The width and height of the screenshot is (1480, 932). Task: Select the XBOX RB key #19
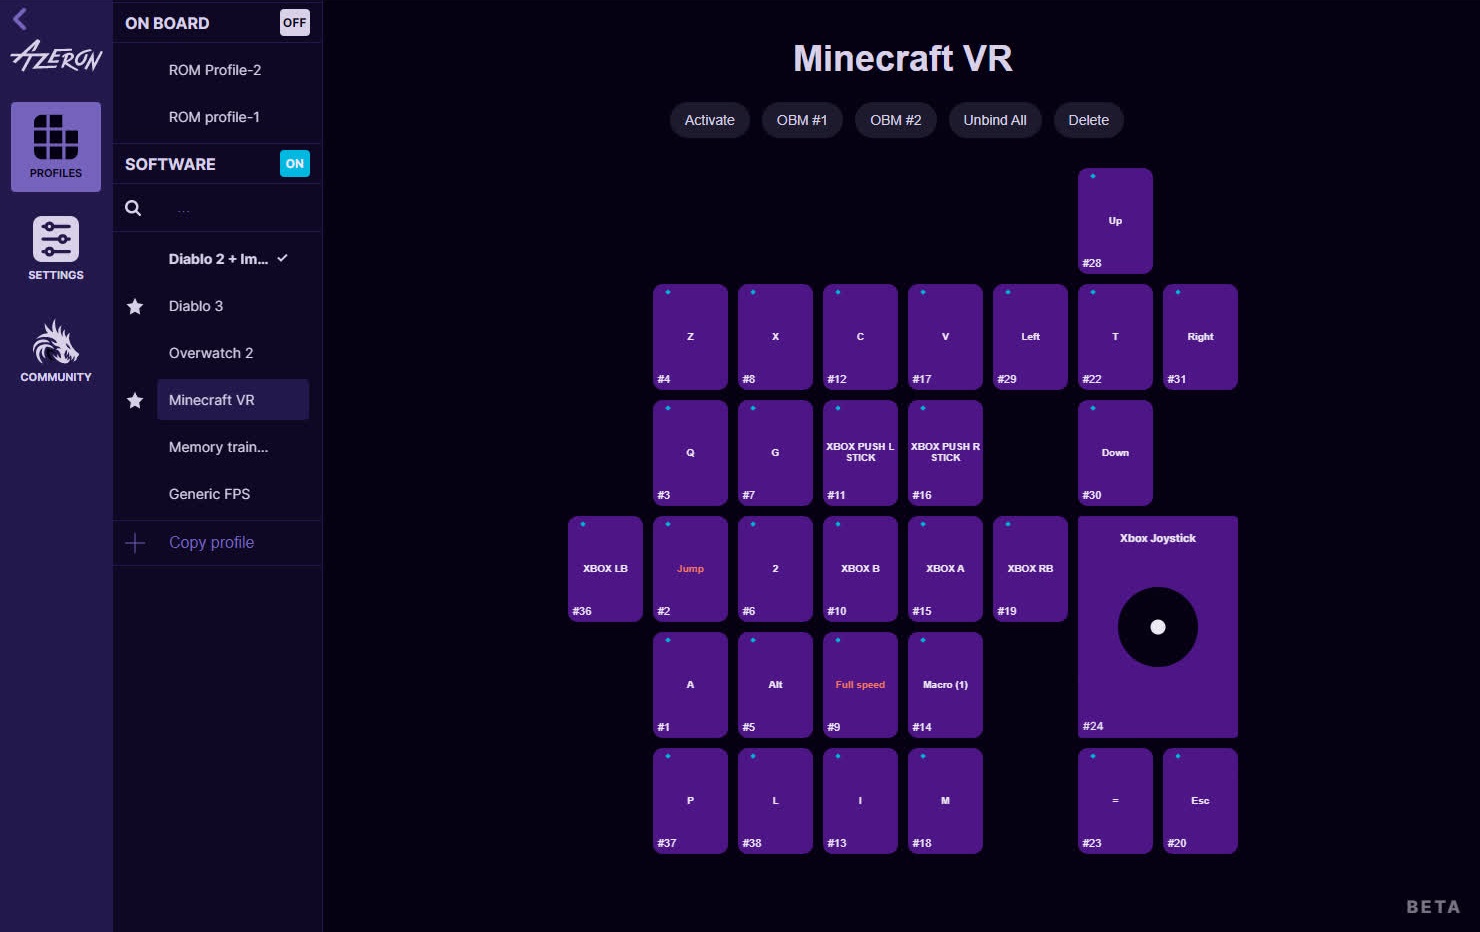(1031, 569)
